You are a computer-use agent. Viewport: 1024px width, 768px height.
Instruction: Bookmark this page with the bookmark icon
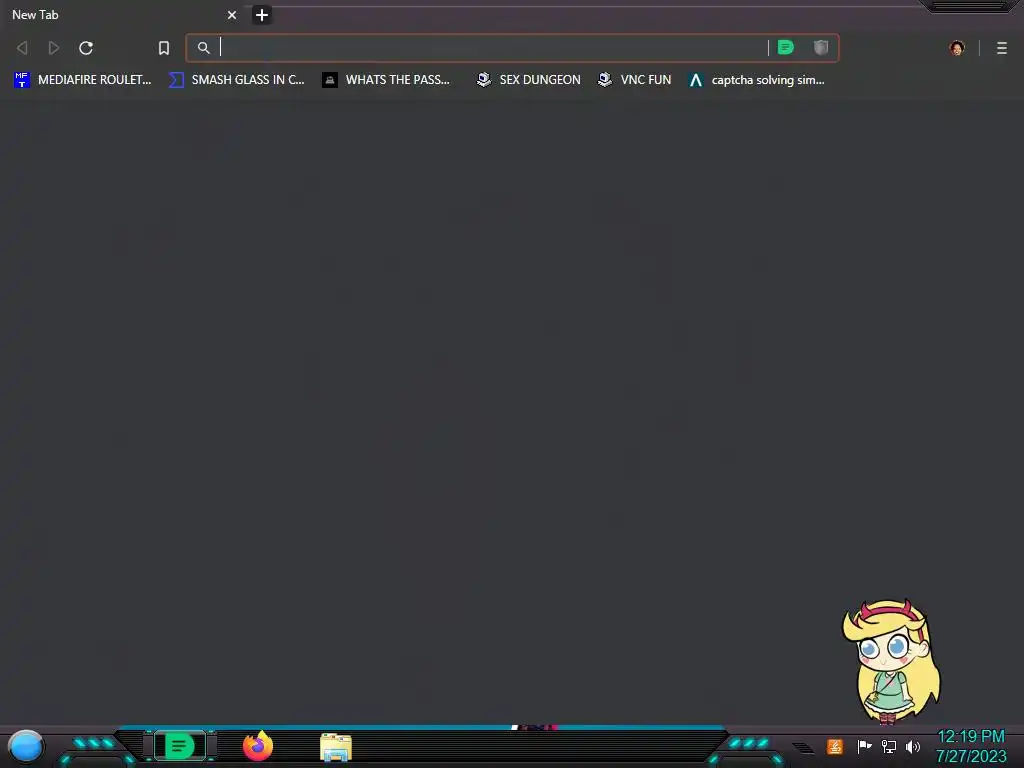click(164, 48)
